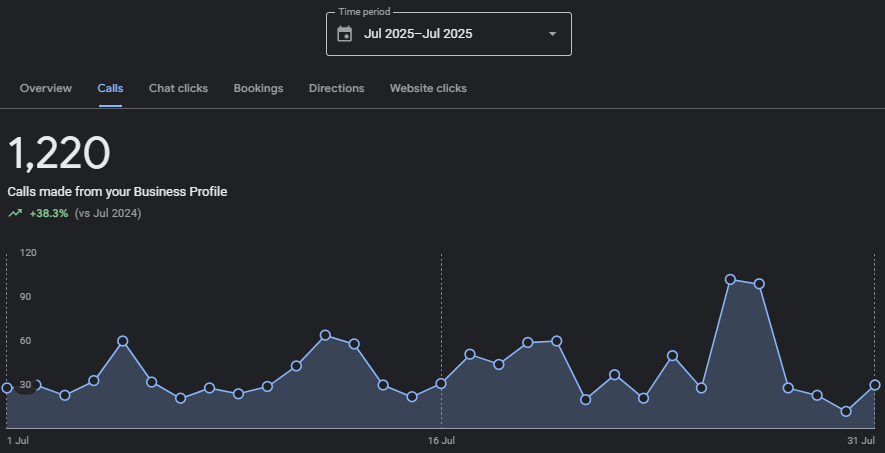
Task: Select the Calls tab
Action: 110,88
